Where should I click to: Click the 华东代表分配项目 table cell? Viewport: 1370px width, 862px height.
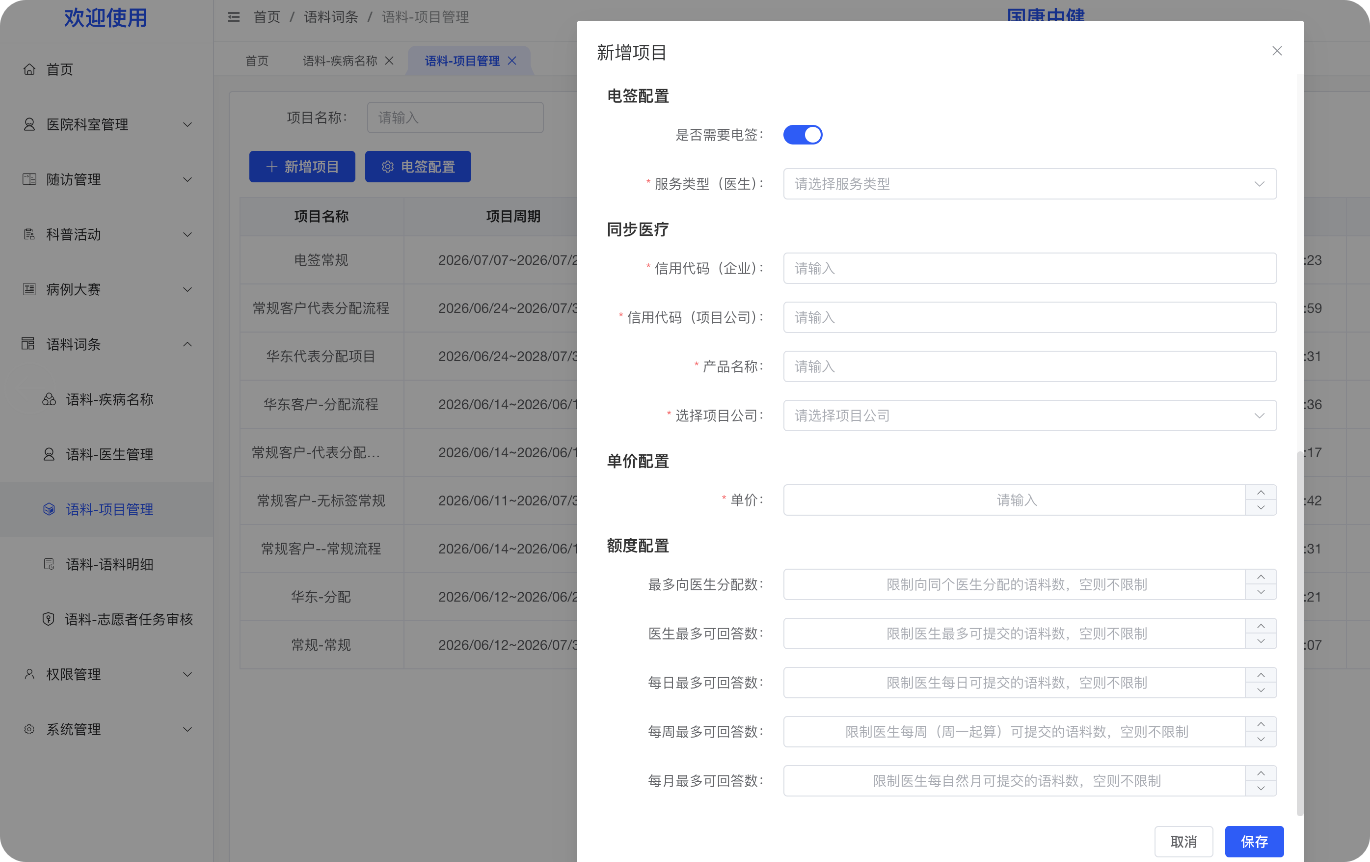click(321, 356)
